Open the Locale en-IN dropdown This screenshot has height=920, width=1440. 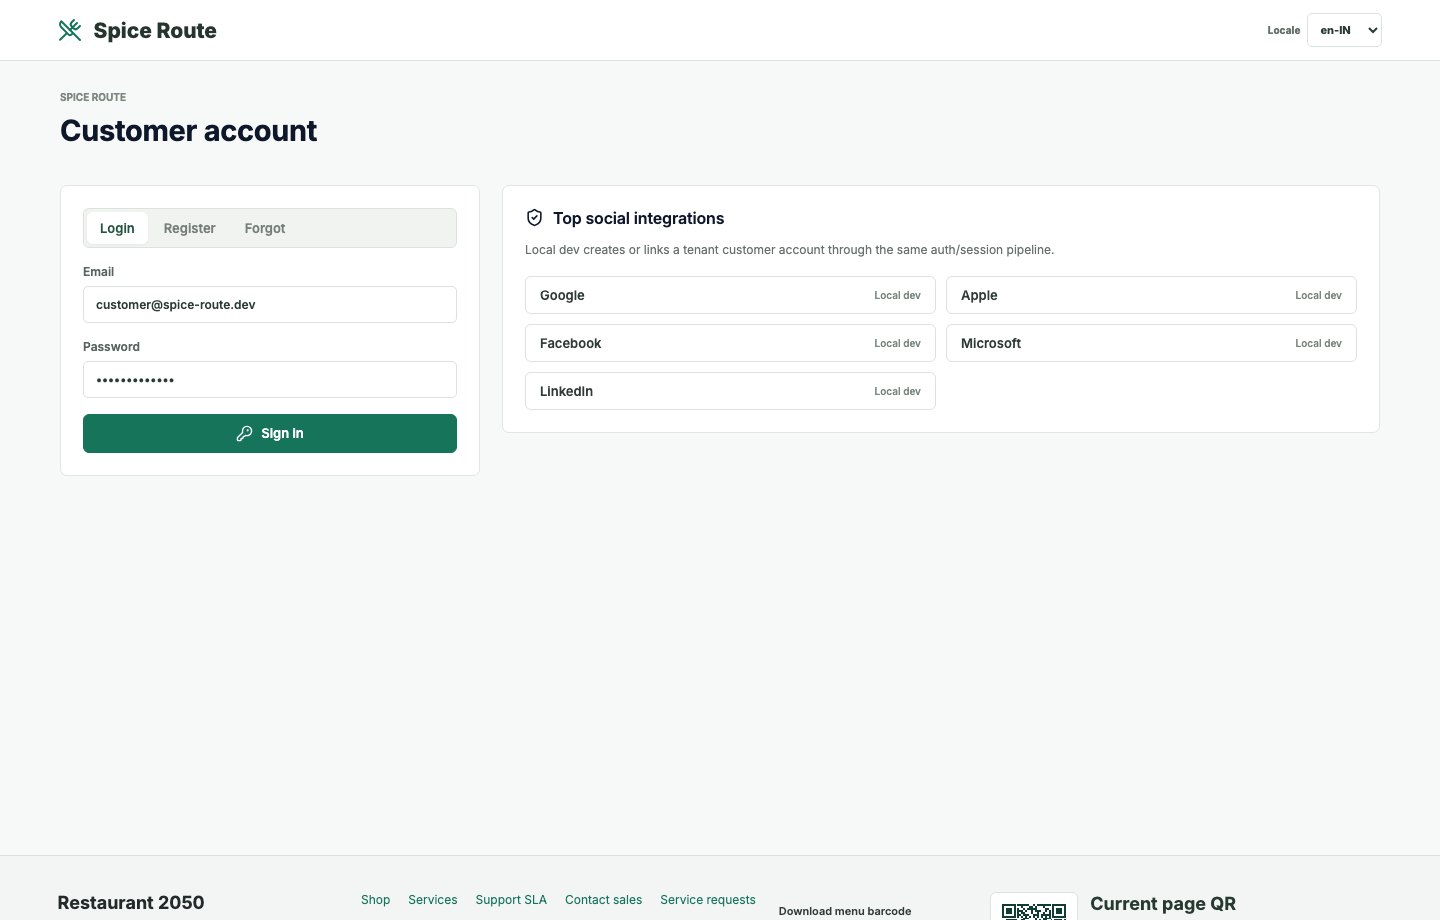coord(1344,30)
